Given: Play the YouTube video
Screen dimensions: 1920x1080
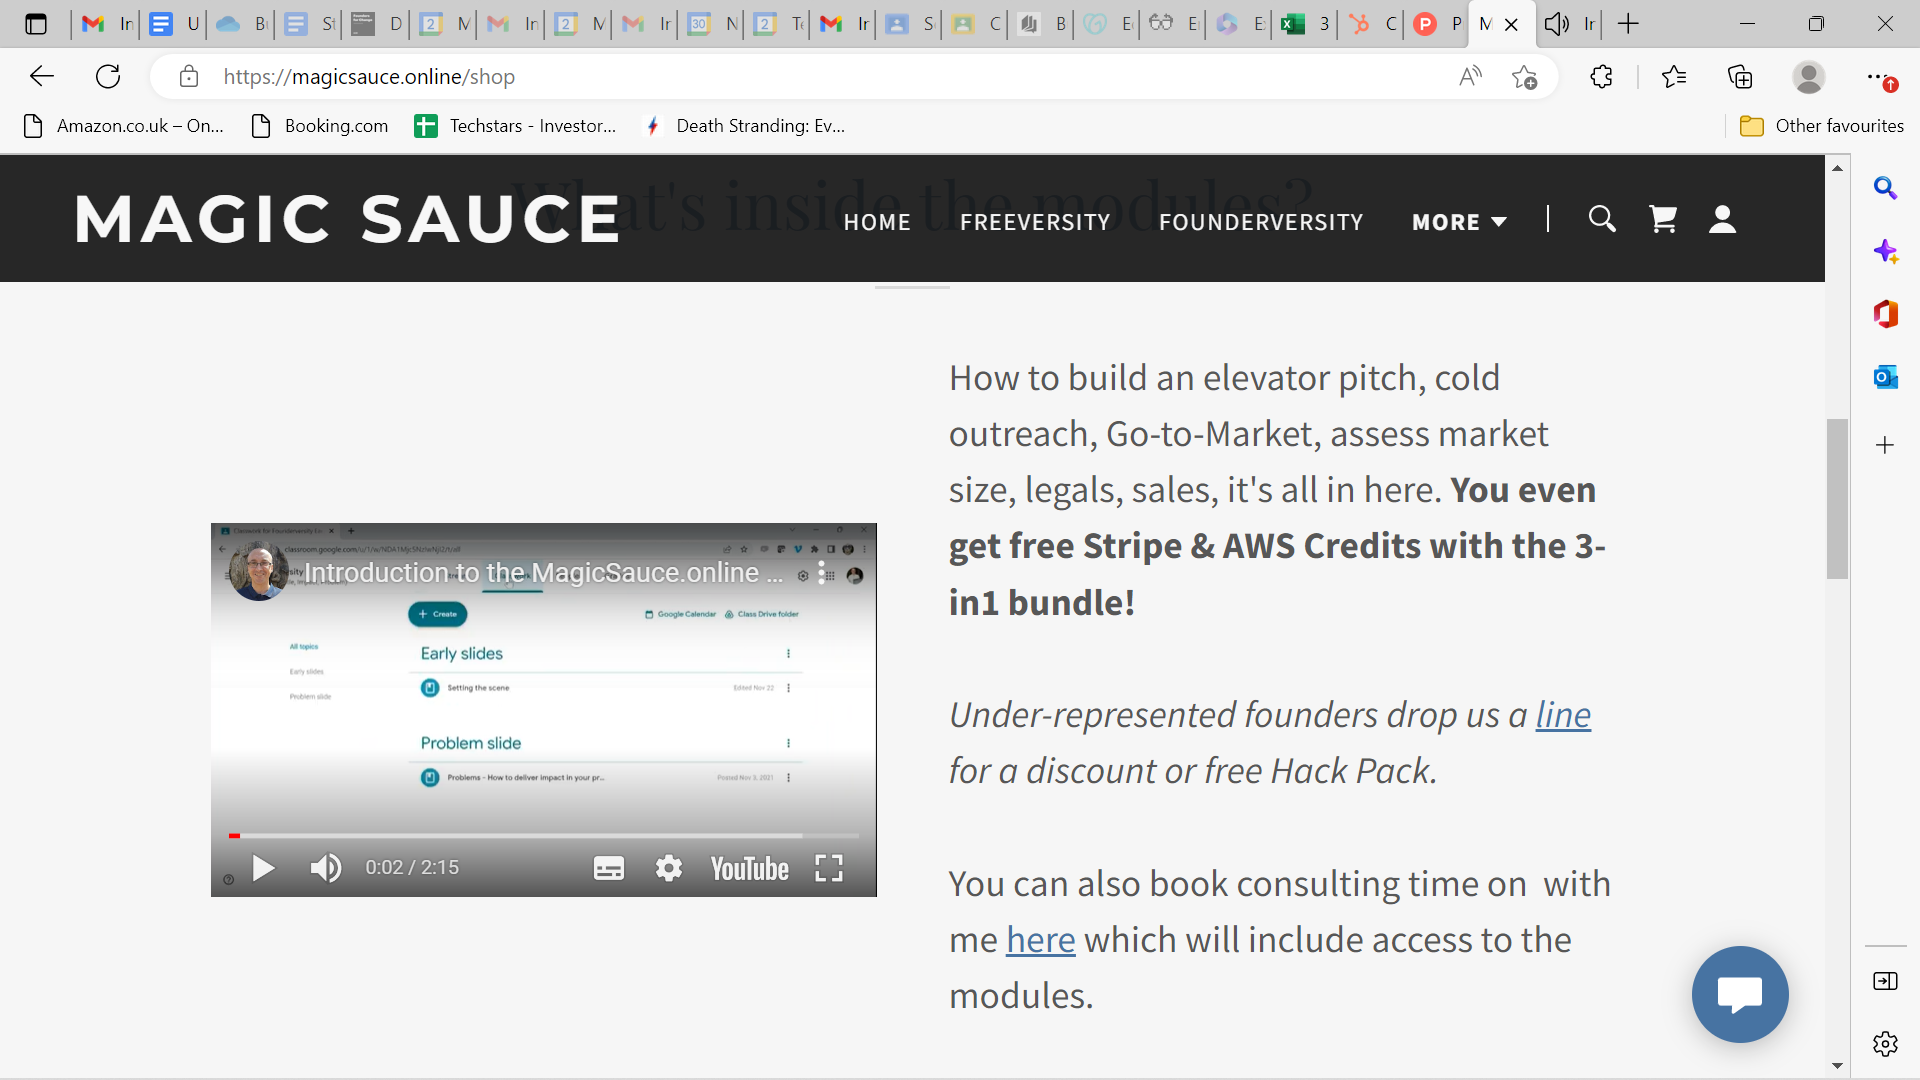Looking at the screenshot, I should pos(263,868).
